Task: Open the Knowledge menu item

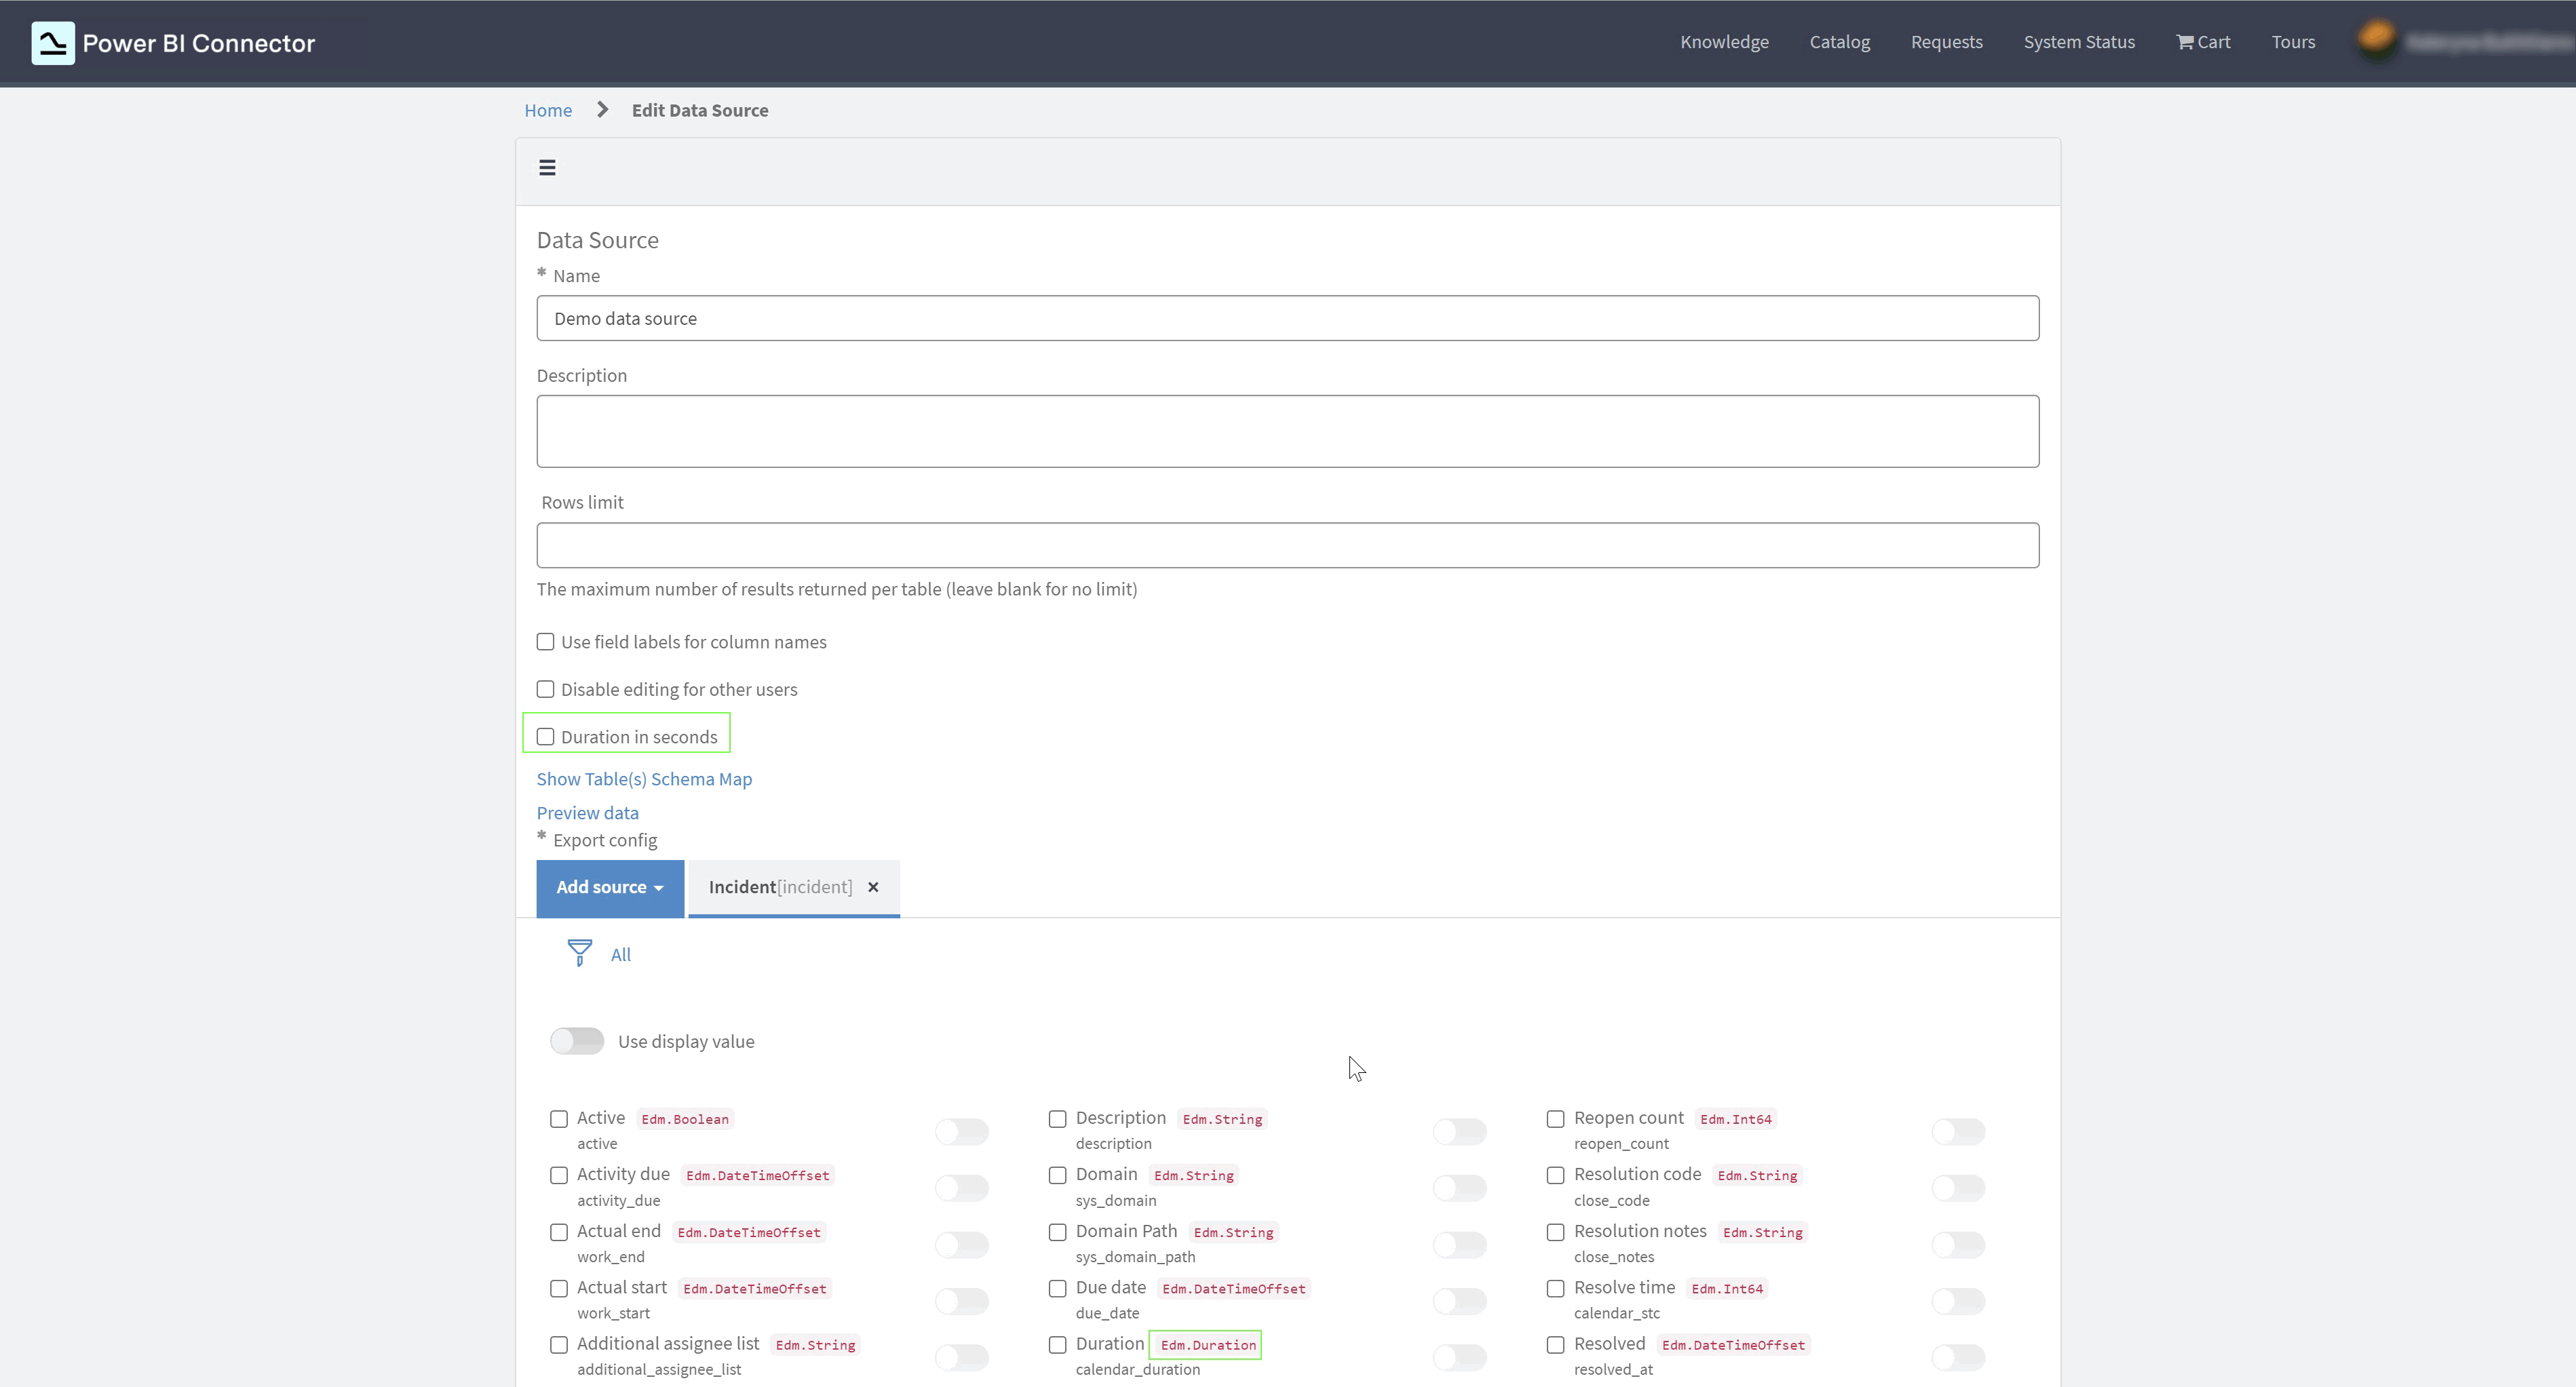Action: (x=1724, y=42)
